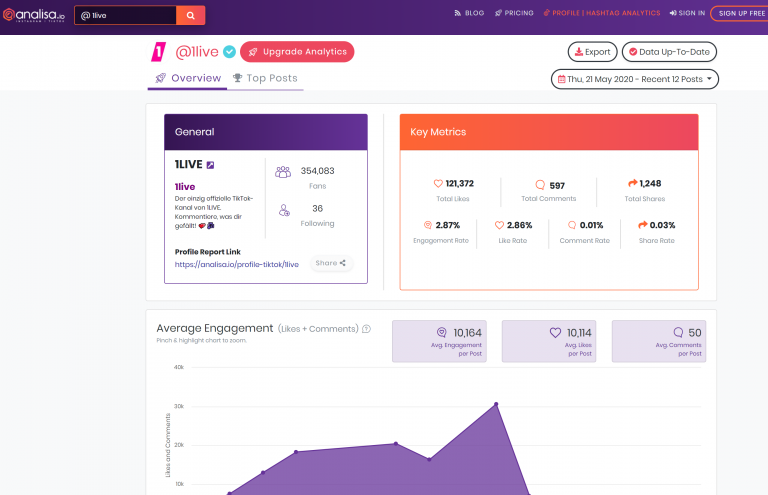Select the Overview tab
768x495 pixels.
tap(188, 78)
